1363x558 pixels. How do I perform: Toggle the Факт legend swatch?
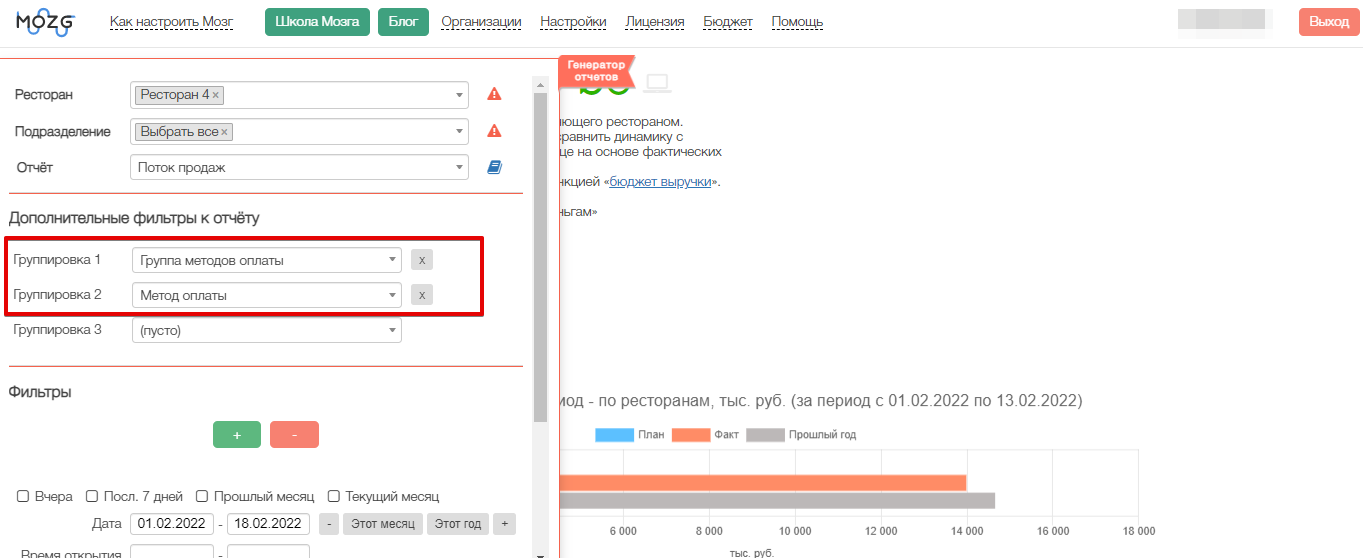pyautogui.click(x=691, y=435)
